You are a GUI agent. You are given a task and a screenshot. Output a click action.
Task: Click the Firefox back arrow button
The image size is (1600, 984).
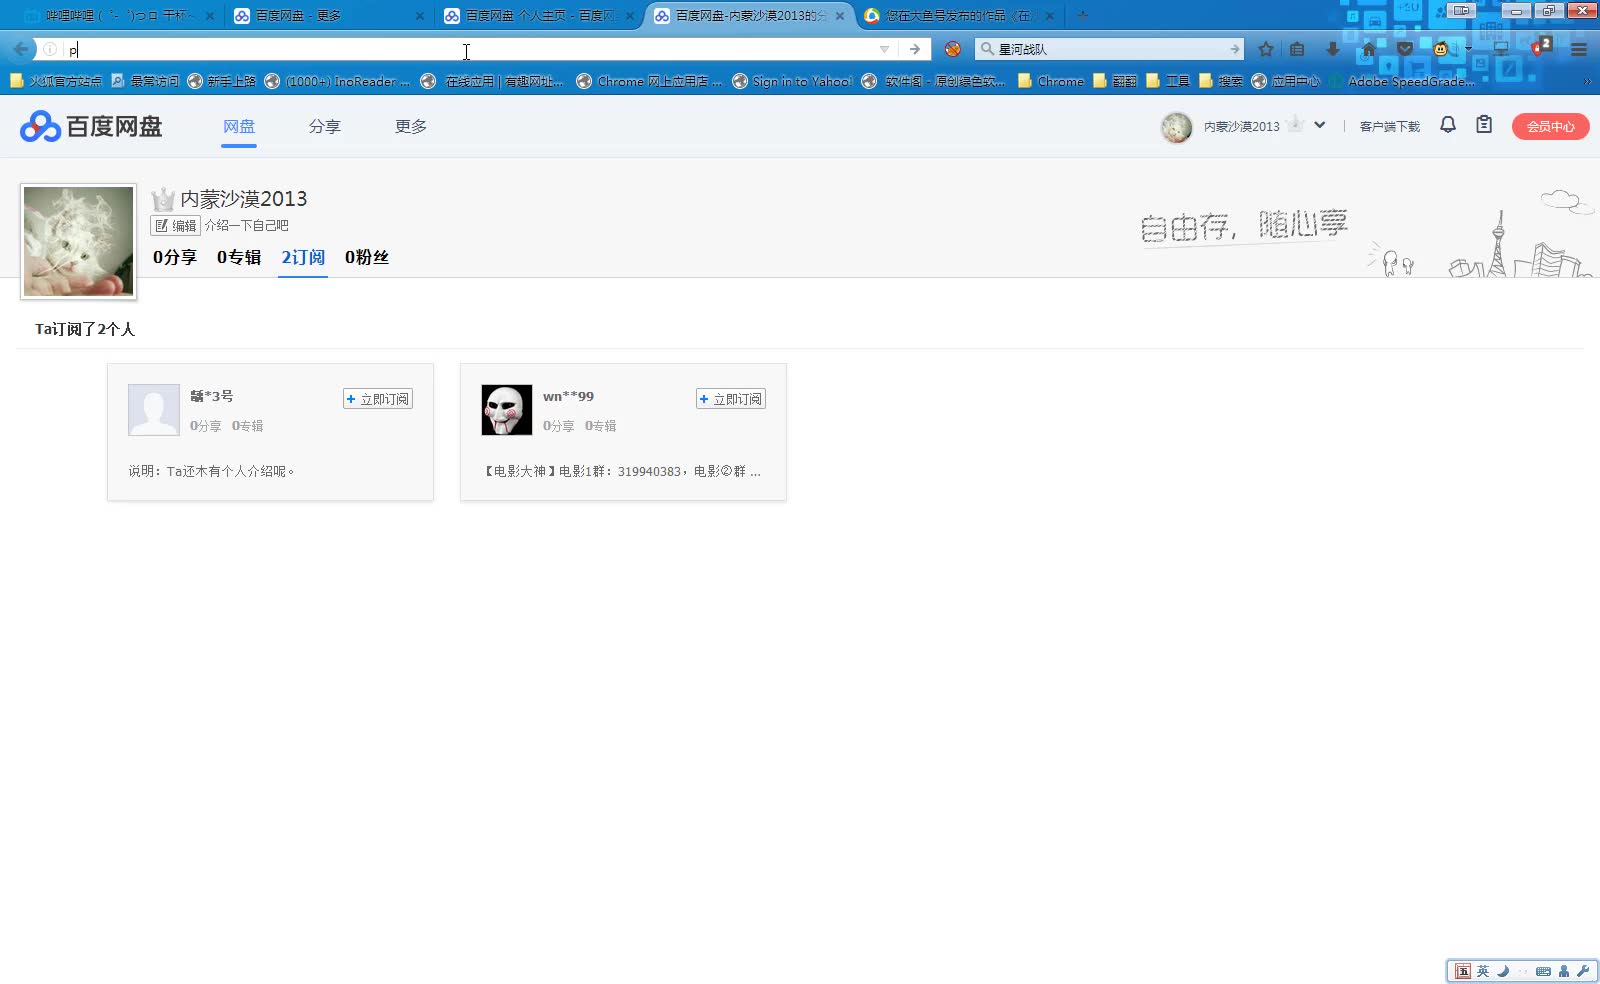coord(20,48)
